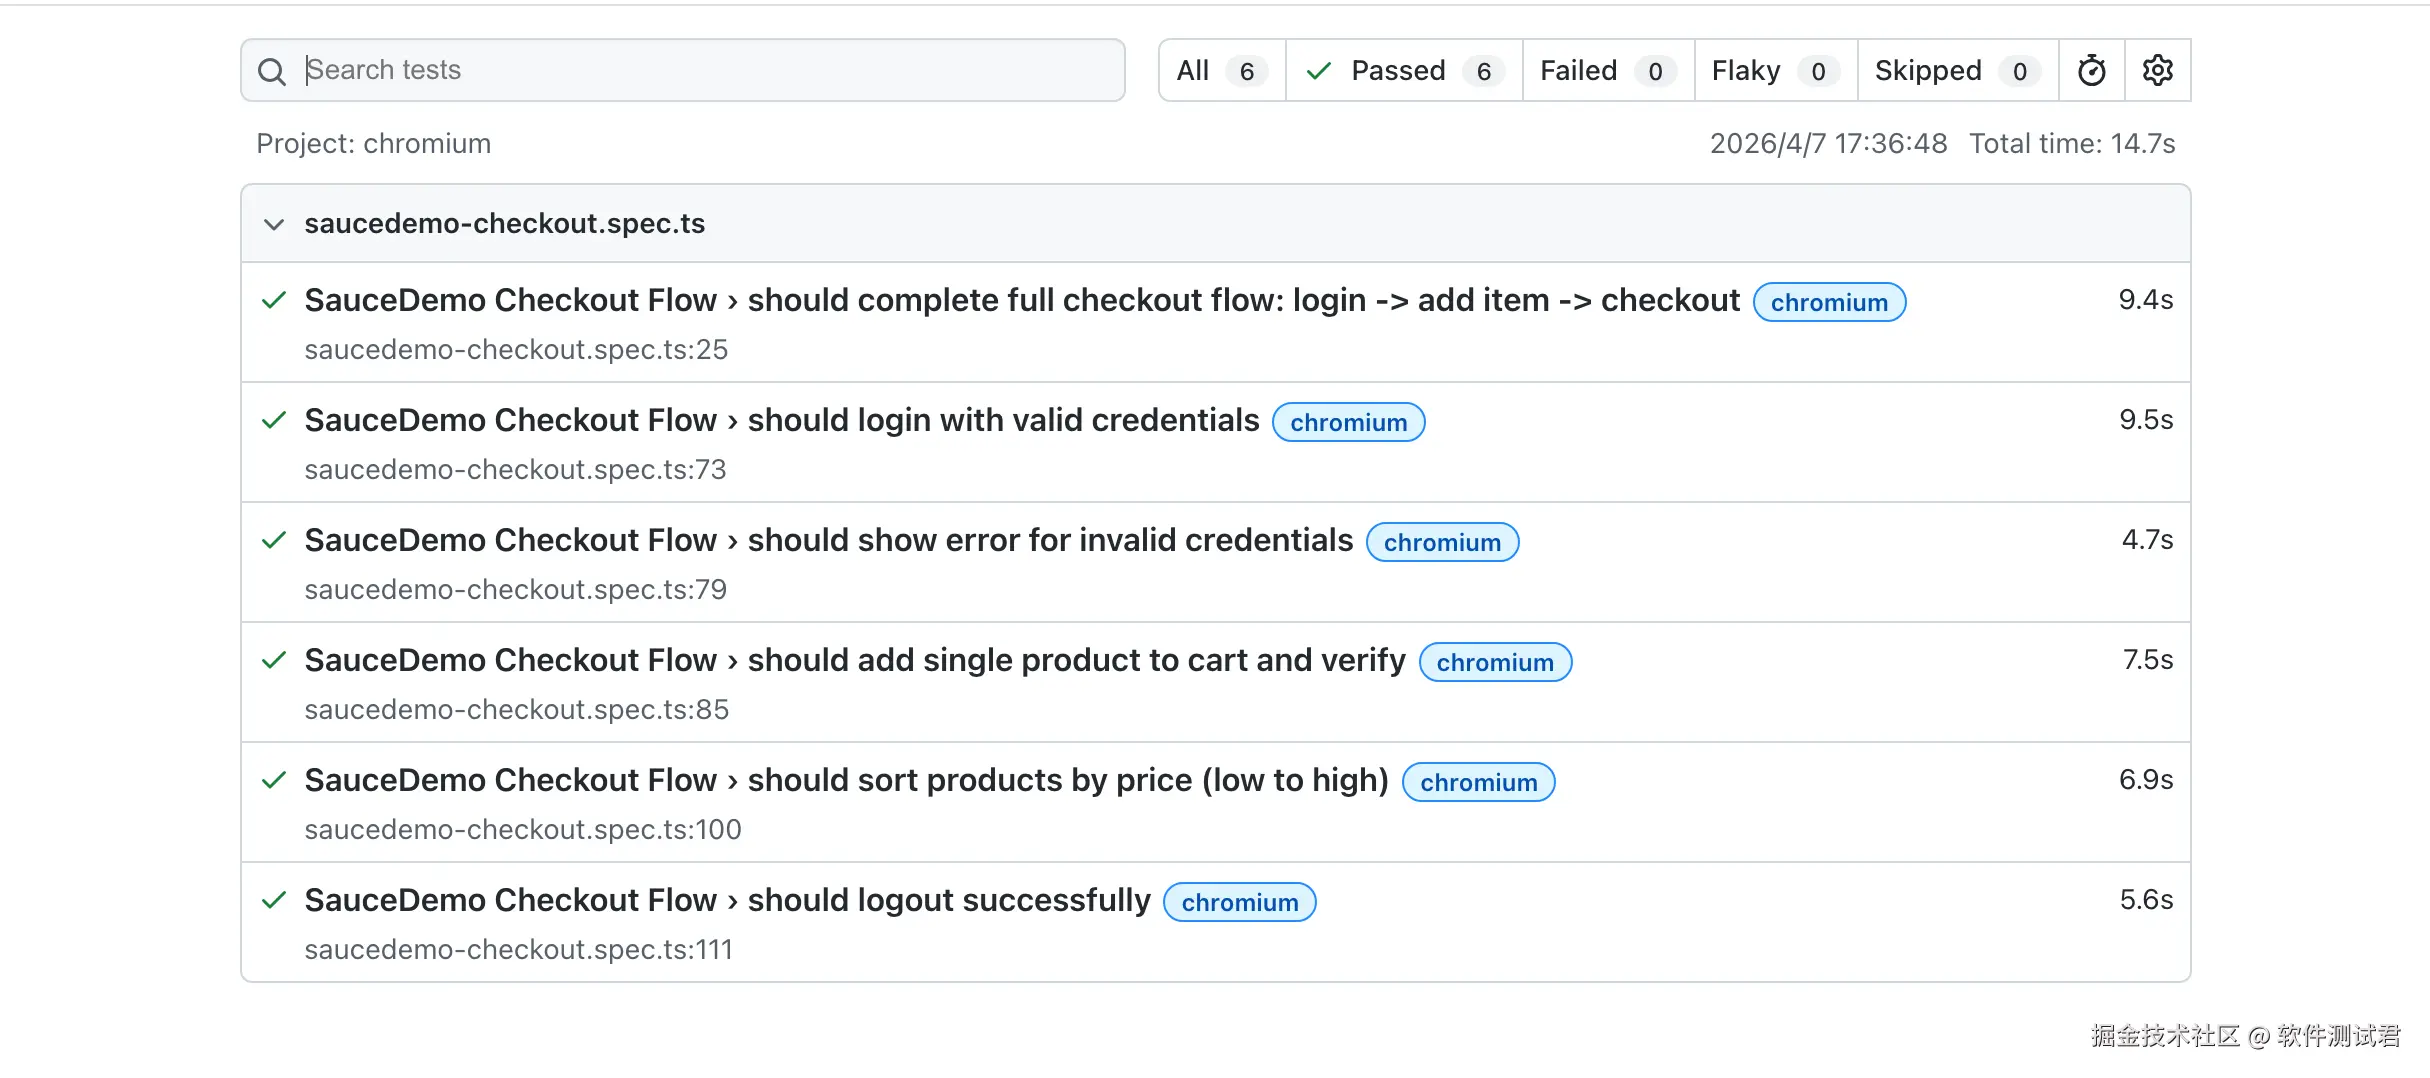
Task: Click the search magnifier icon
Action: (x=271, y=71)
